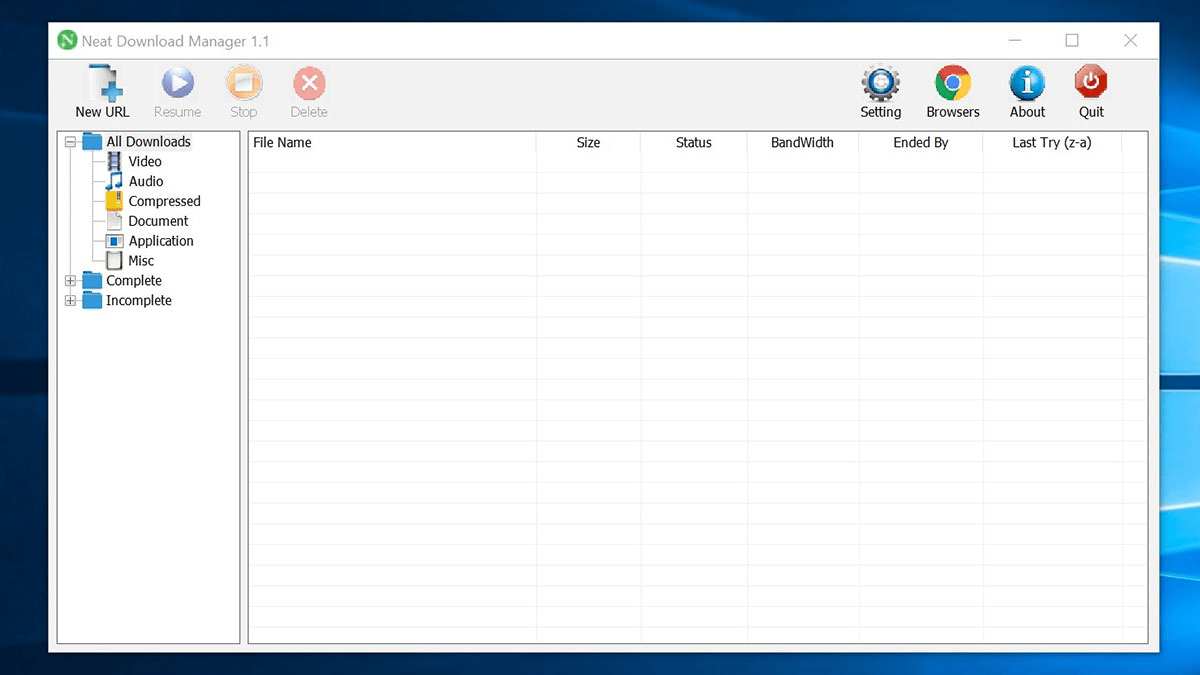Expand the Incomplete folder node
1200x675 pixels.
tap(71, 301)
